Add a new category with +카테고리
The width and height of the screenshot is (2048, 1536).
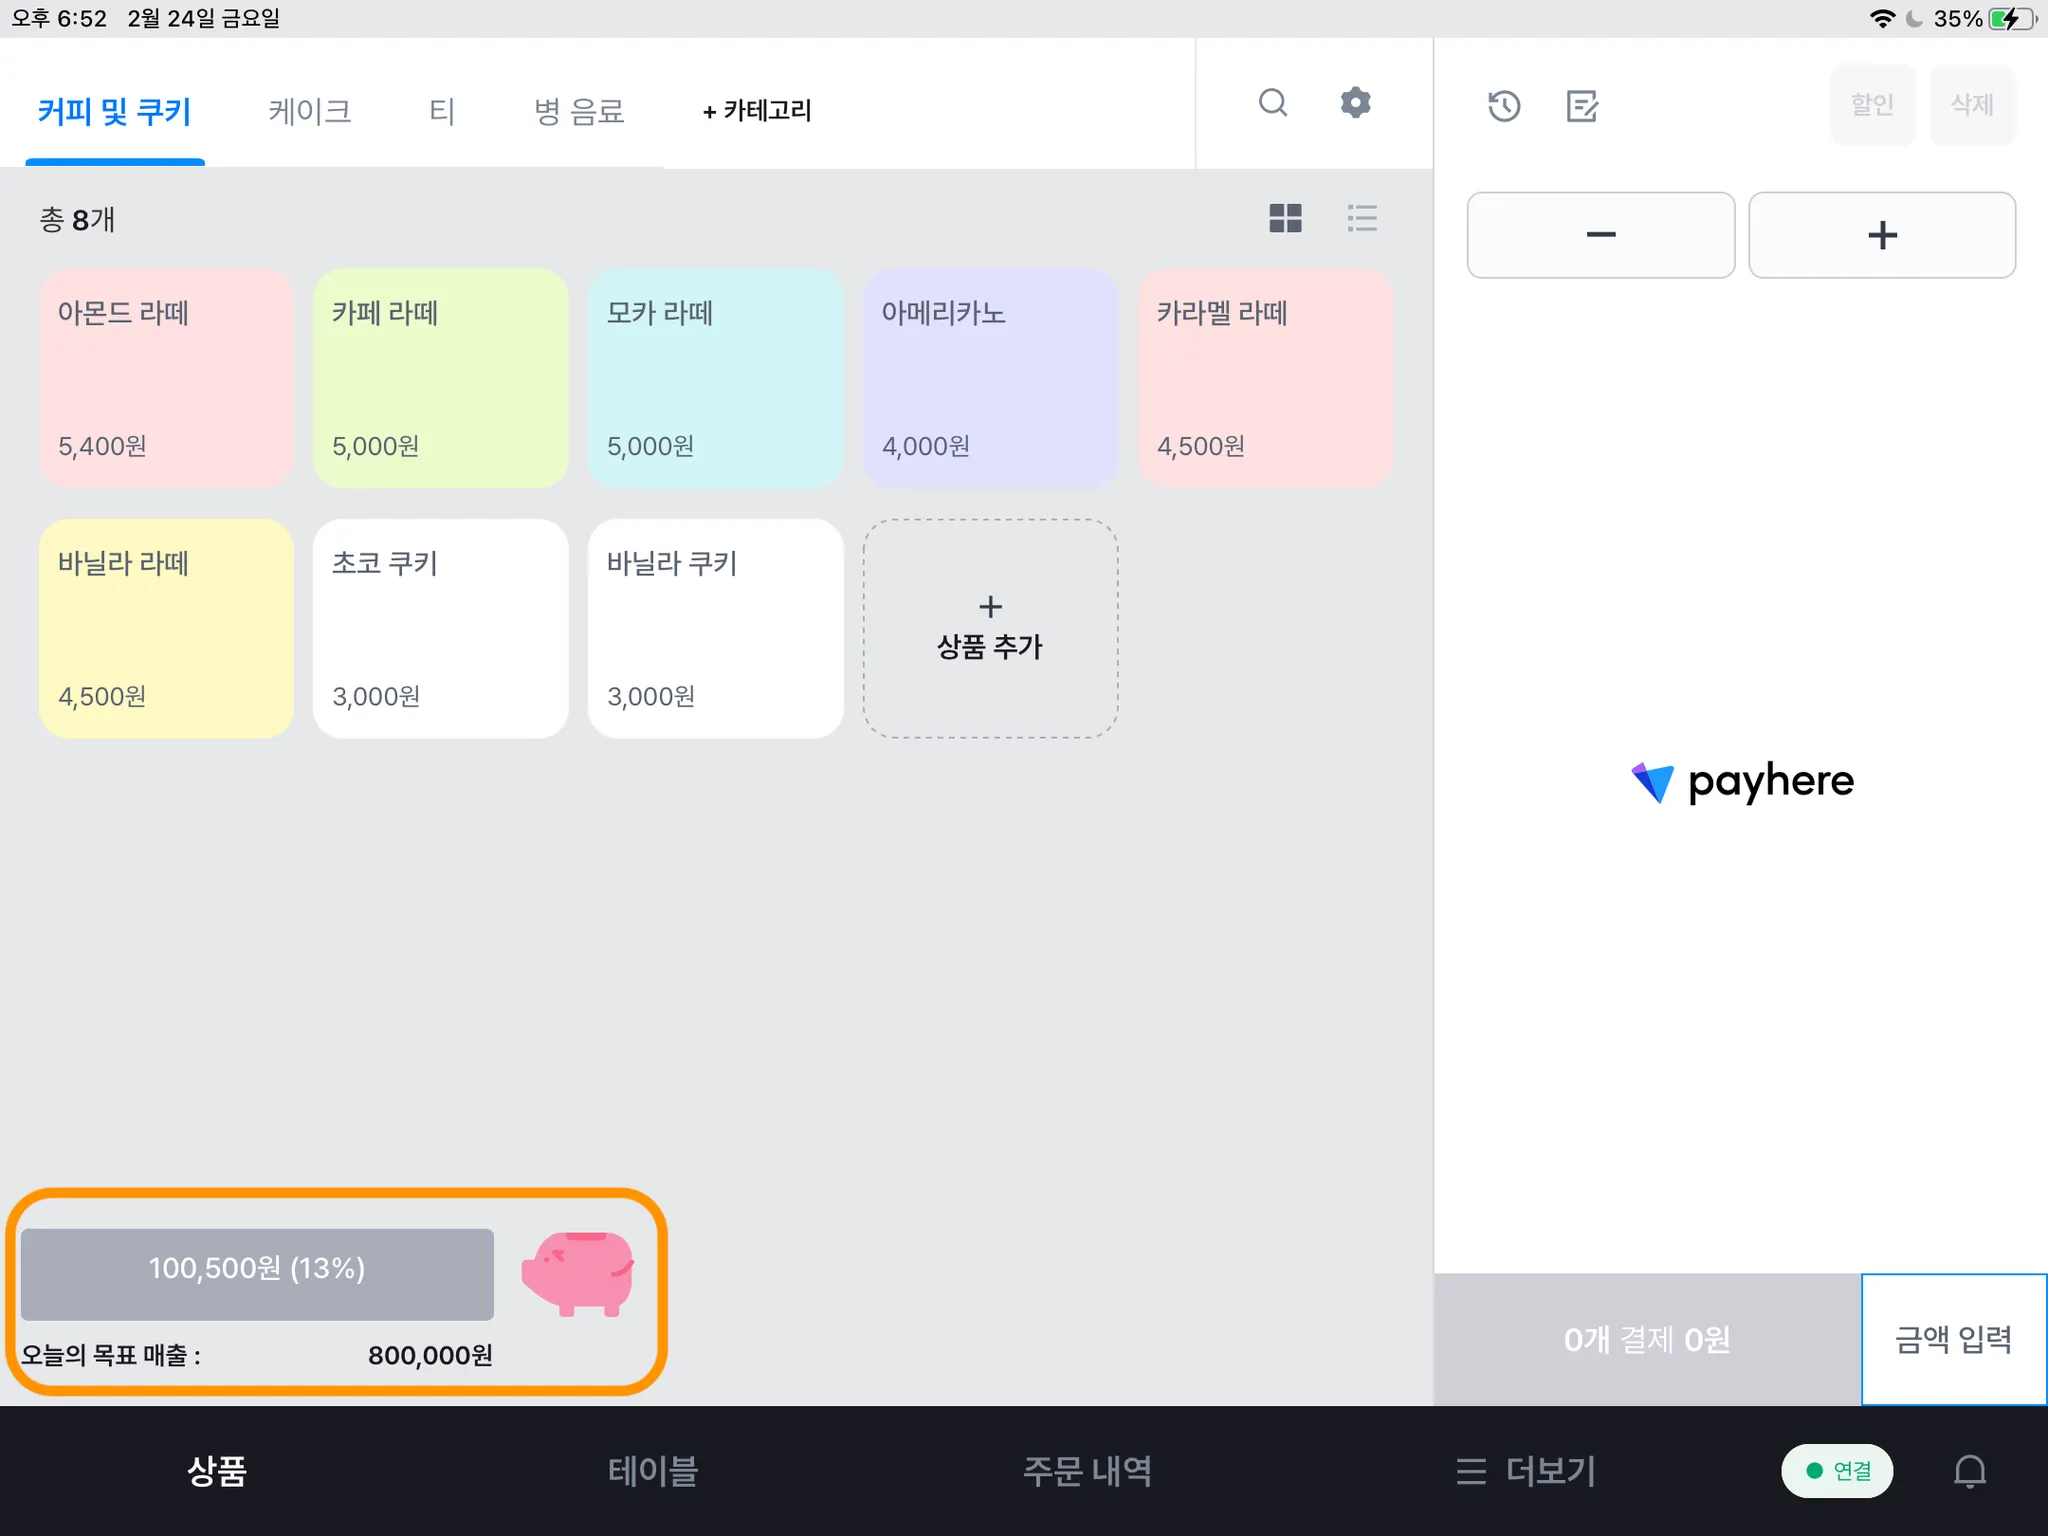pyautogui.click(x=757, y=111)
